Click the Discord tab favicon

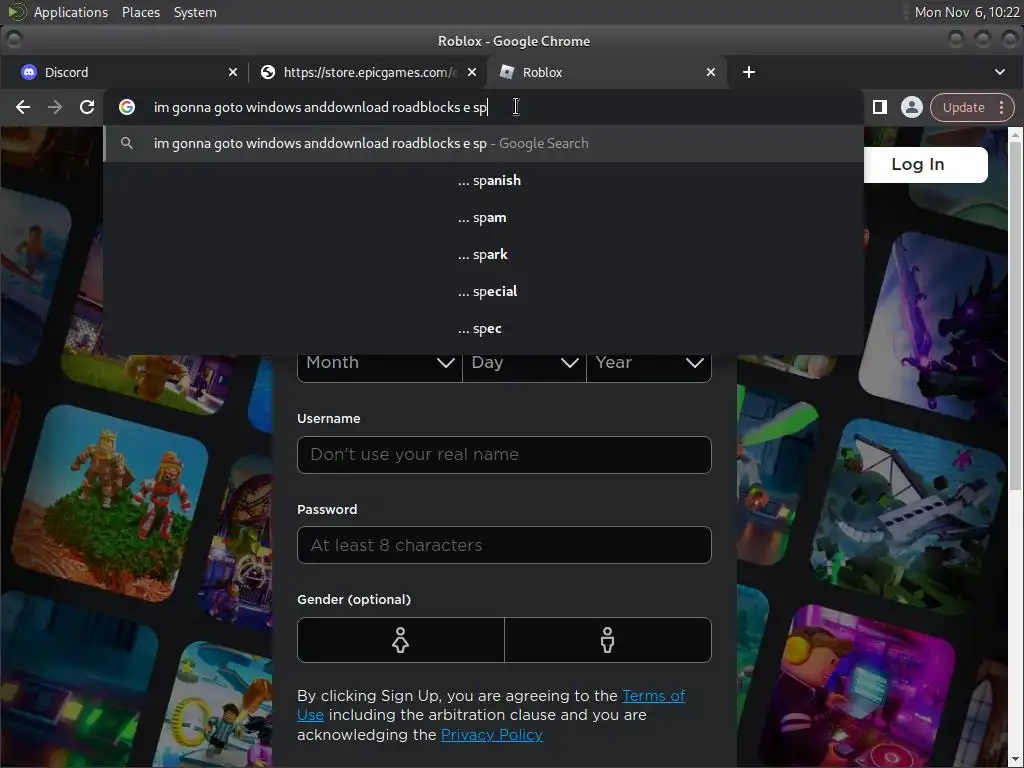tap(29, 72)
